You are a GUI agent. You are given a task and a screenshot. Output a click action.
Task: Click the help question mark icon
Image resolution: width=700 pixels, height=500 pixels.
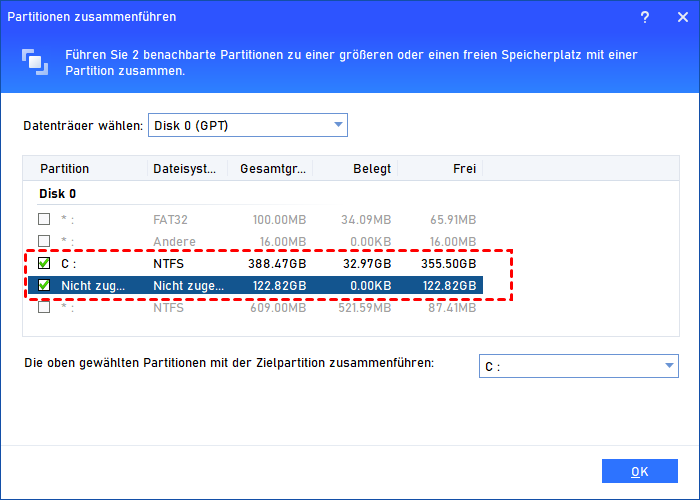pos(645,17)
